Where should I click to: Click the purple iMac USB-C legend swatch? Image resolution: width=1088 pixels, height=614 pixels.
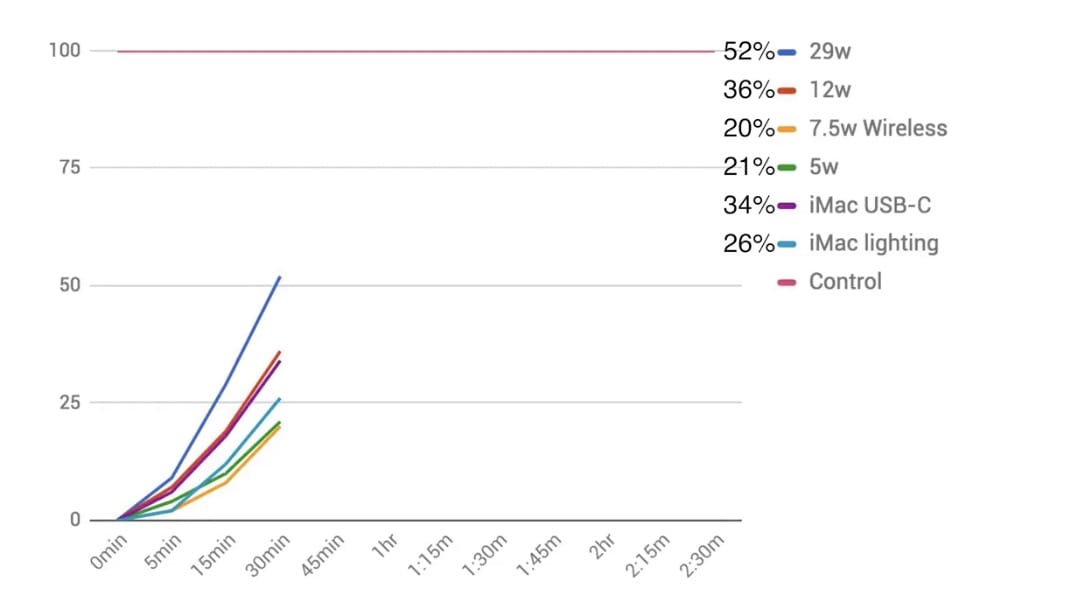786,205
